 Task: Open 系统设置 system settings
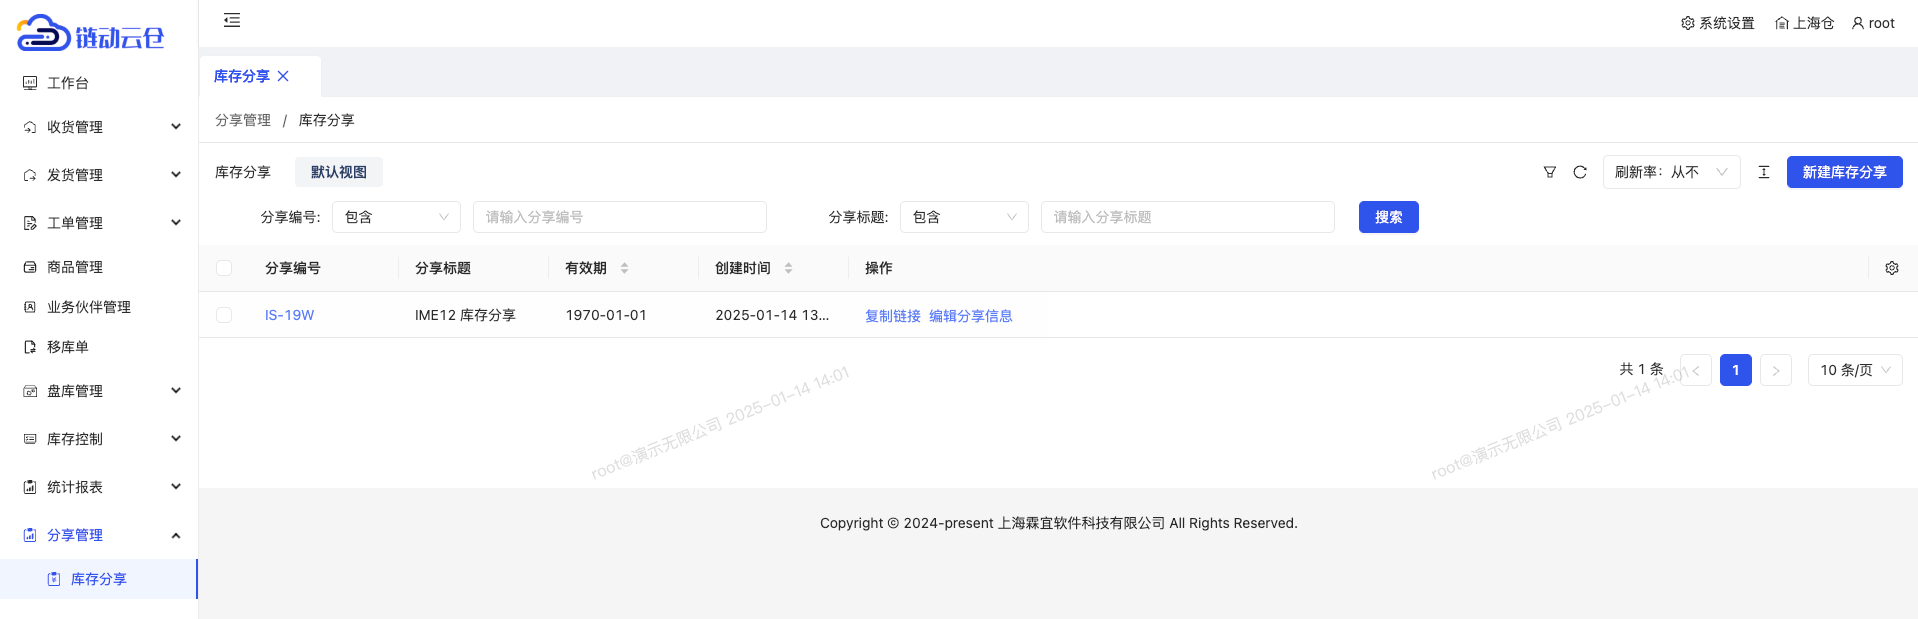(x=1717, y=23)
